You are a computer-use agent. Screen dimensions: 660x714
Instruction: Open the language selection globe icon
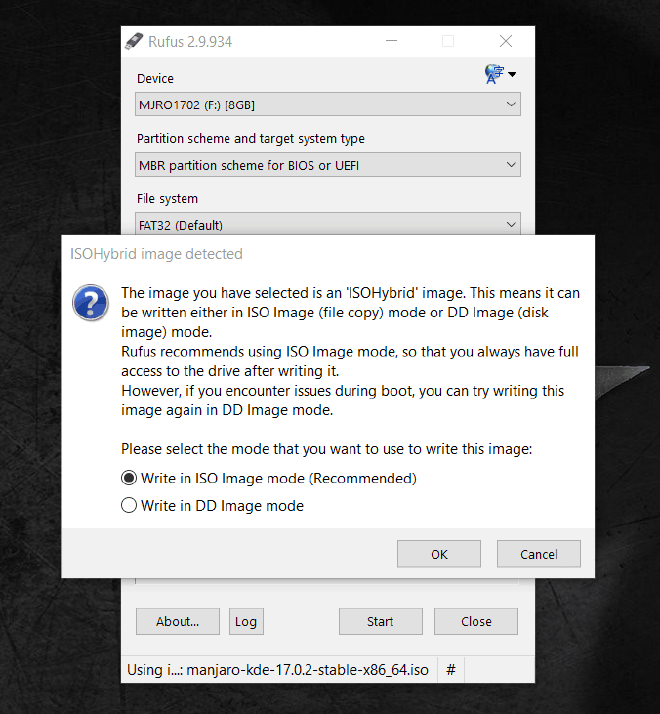tap(493, 74)
